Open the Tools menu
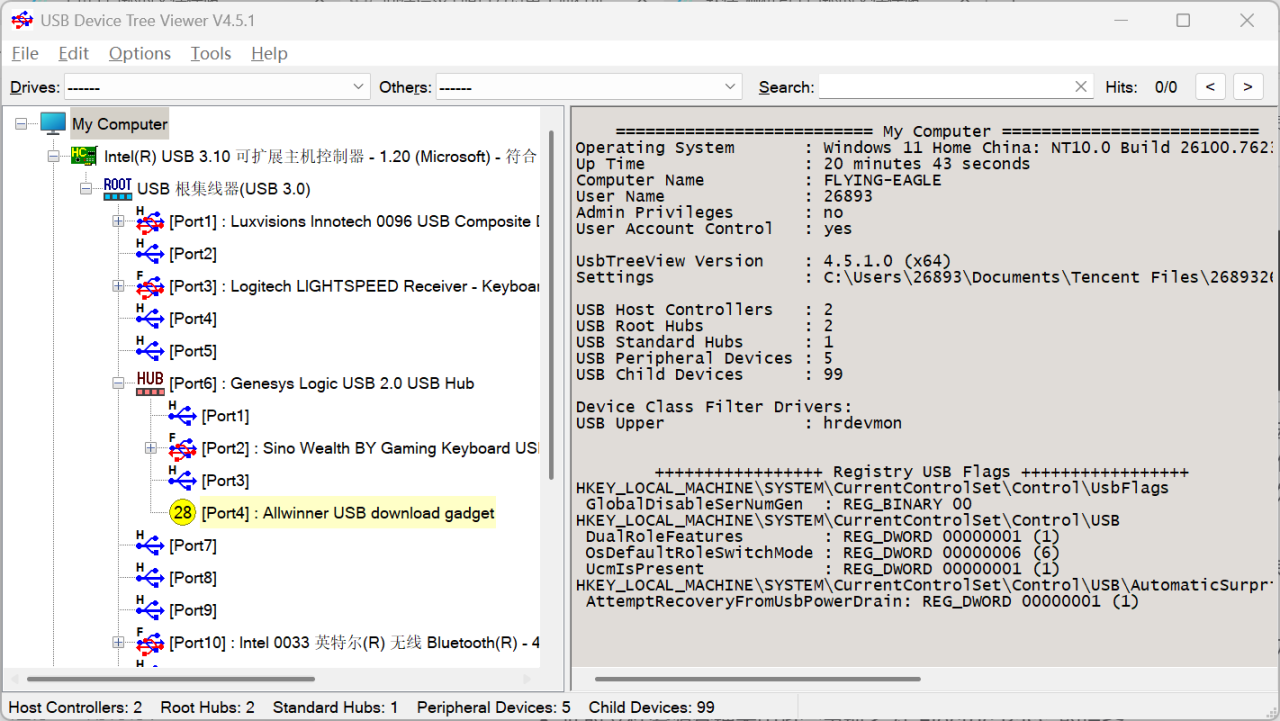Screen dimensions: 1280x721 pos(210,53)
